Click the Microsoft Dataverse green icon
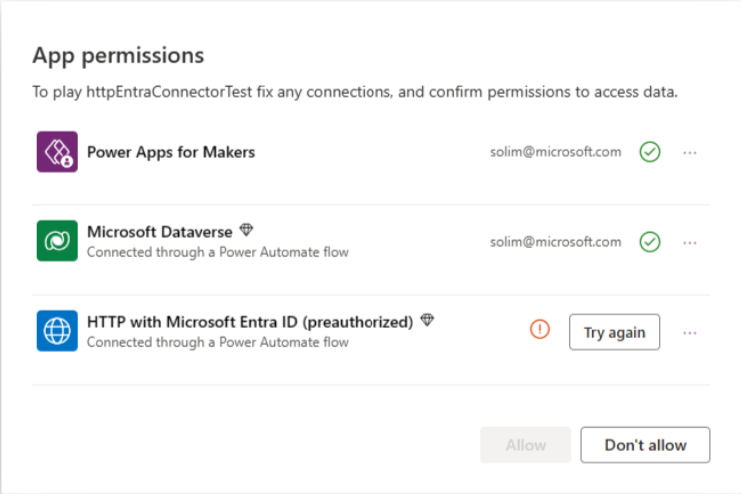The height and width of the screenshot is (494, 741). click(57, 241)
